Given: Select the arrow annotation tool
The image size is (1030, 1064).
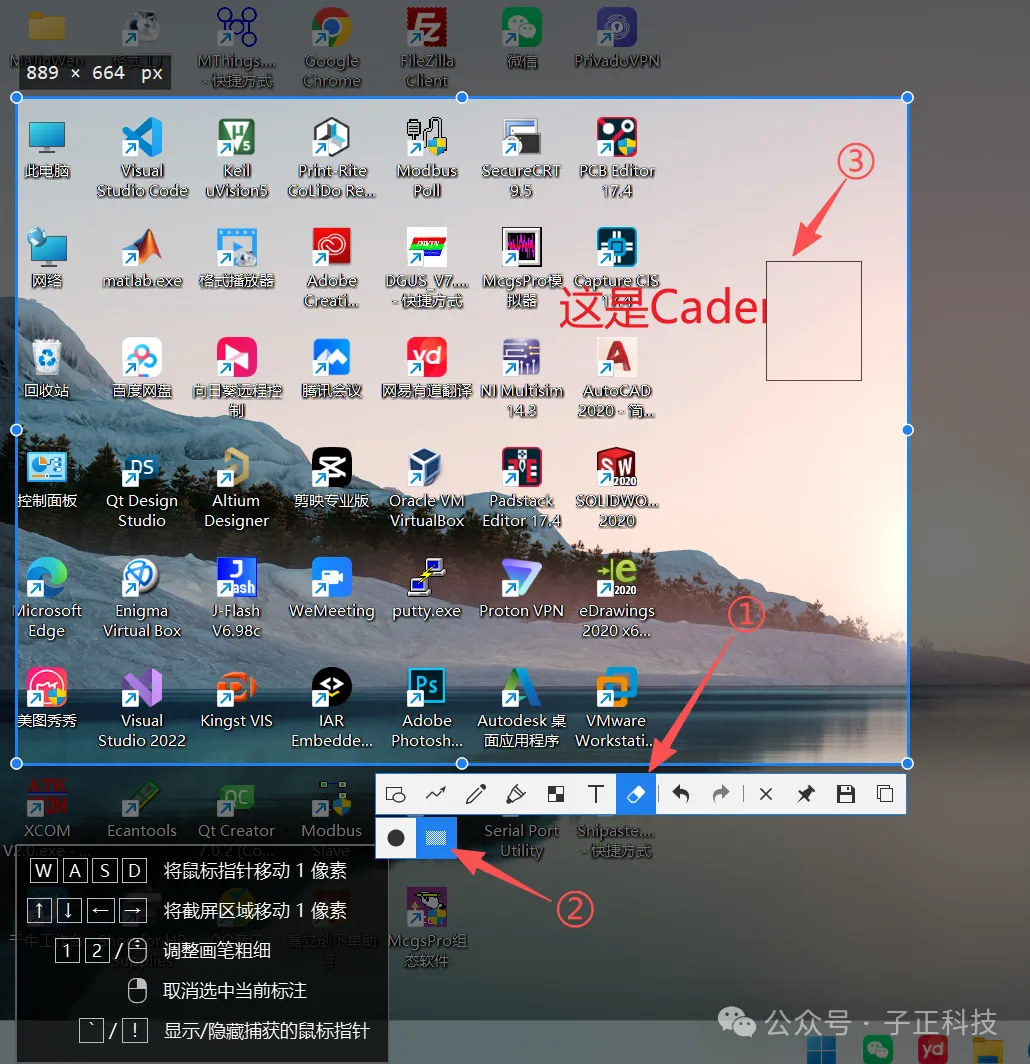Looking at the screenshot, I should (436, 793).
